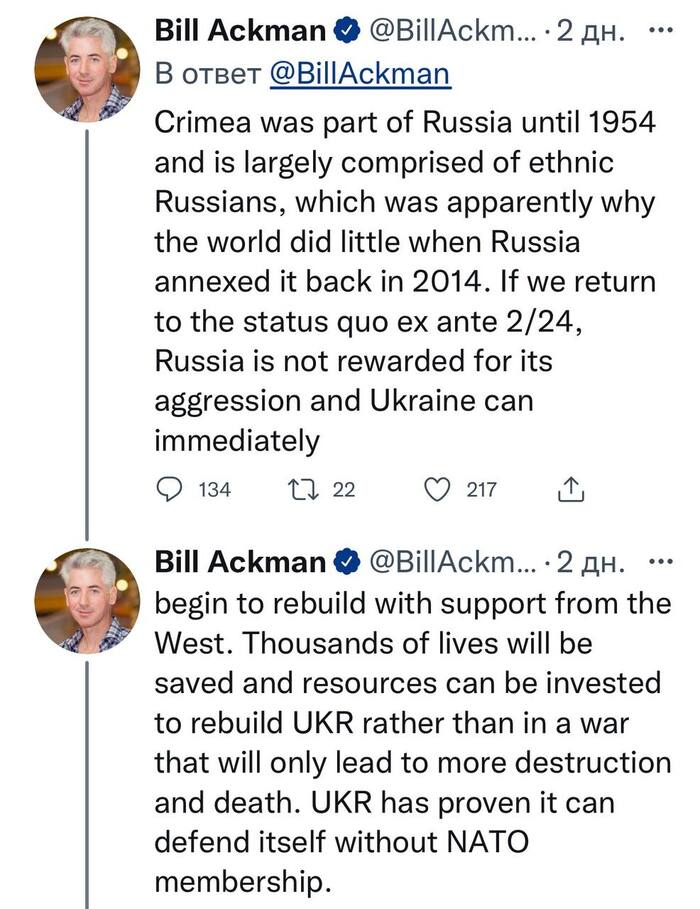Click the "2 дн." timestamp on the first tweet

590,32
